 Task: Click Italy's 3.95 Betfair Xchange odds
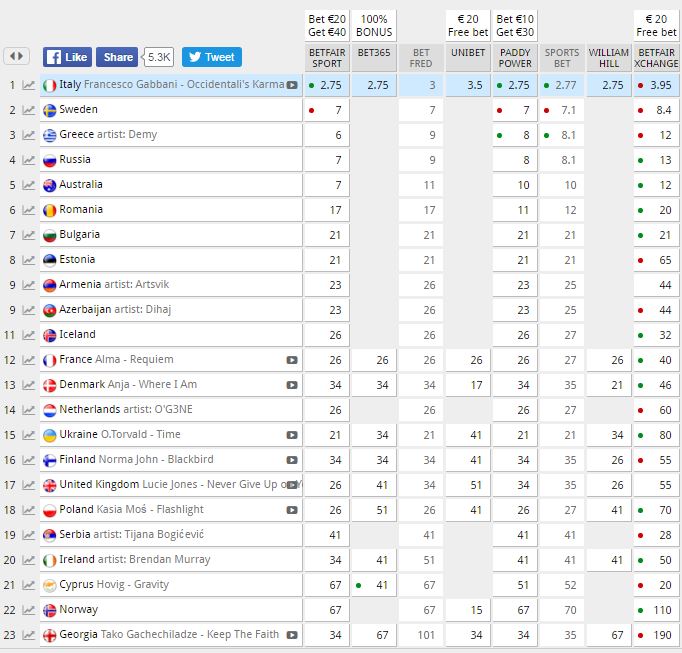pos(656,85)
